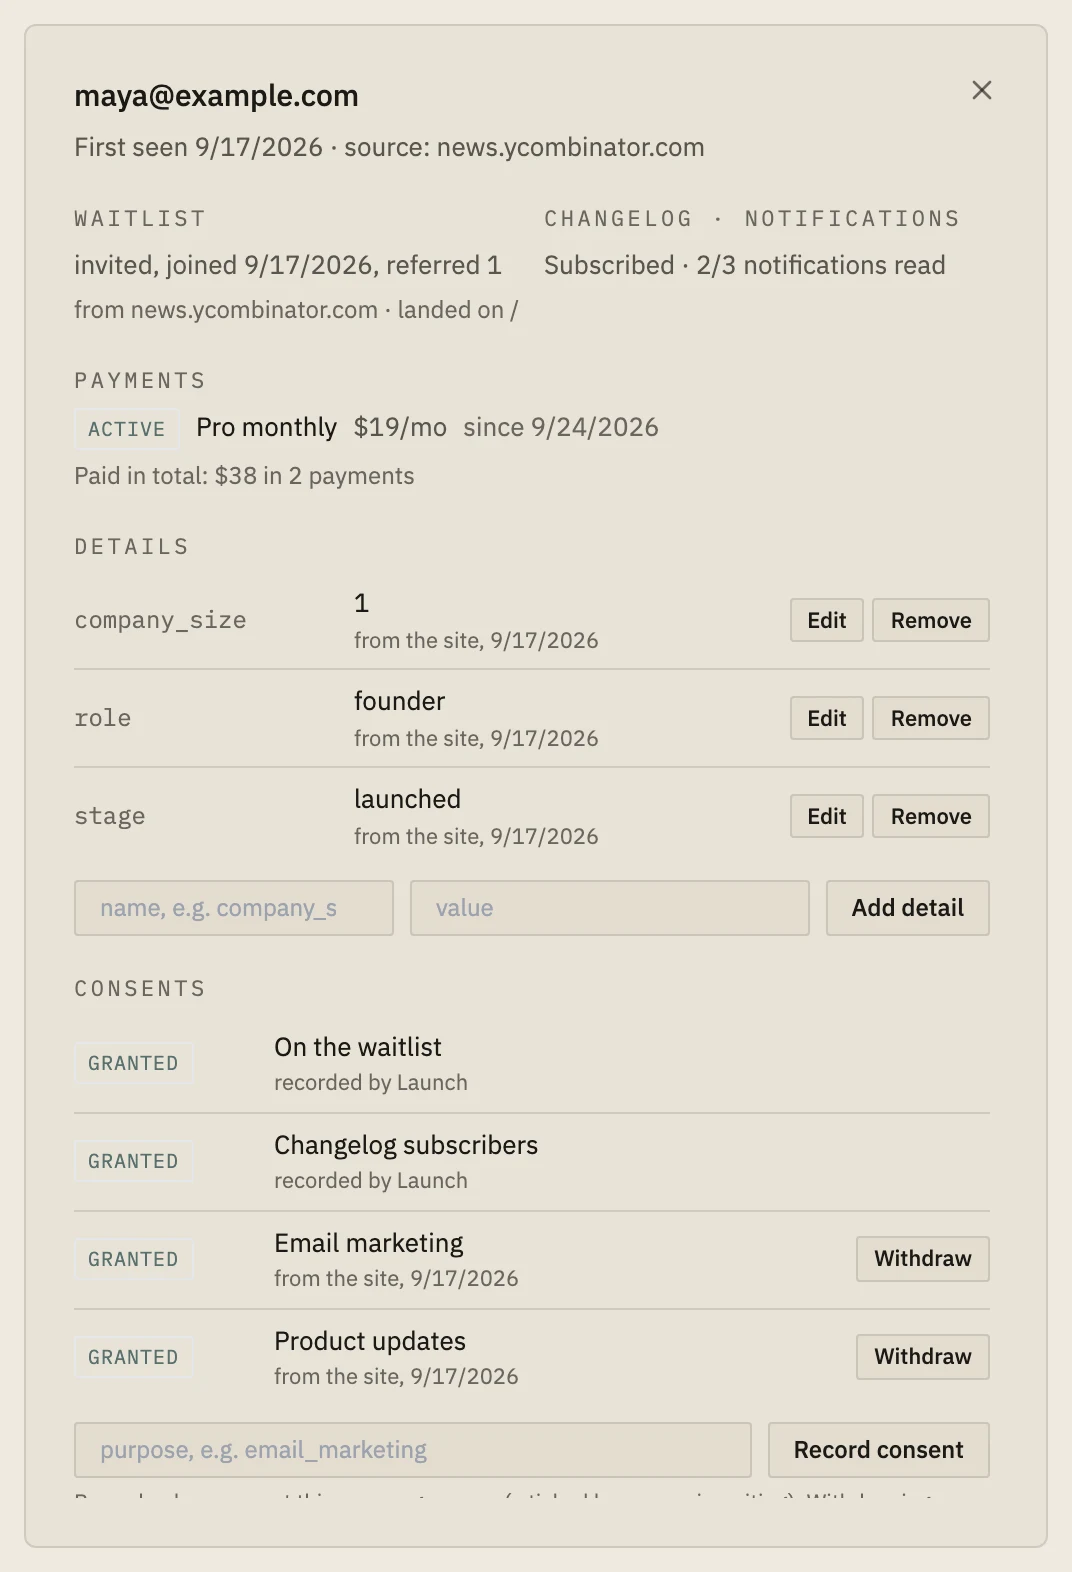This screenshot has width=1072, height=1572.
Task: Close the maya@example.com details panel
Action: 982,91
